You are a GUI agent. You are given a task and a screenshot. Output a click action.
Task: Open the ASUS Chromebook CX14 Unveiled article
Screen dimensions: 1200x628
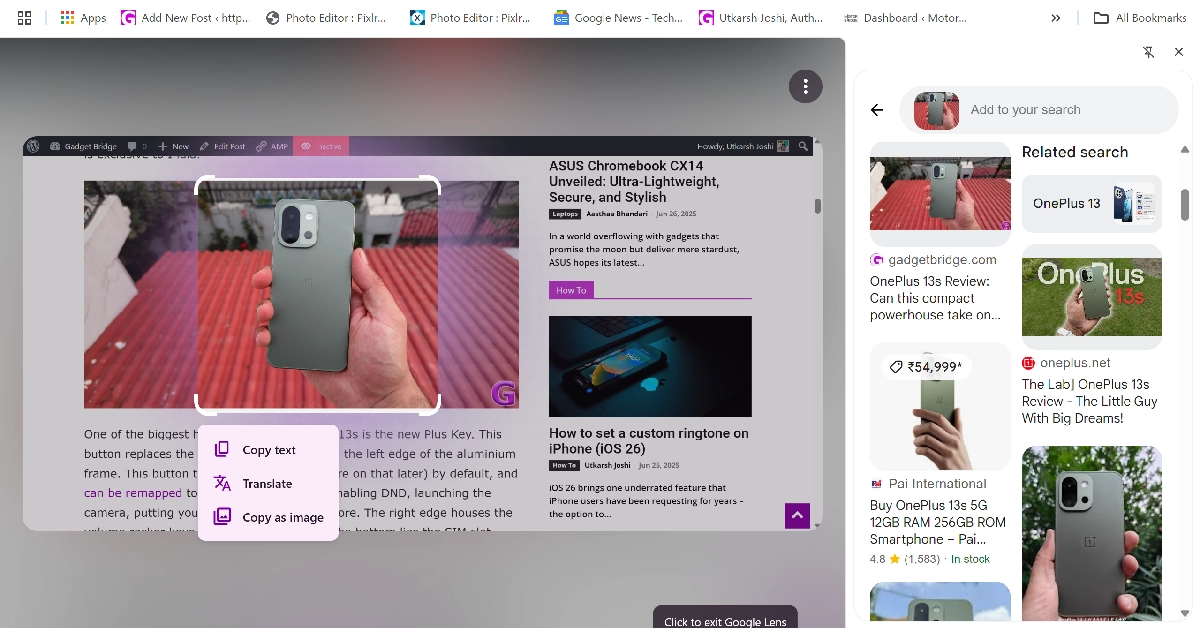coord(634,182)
